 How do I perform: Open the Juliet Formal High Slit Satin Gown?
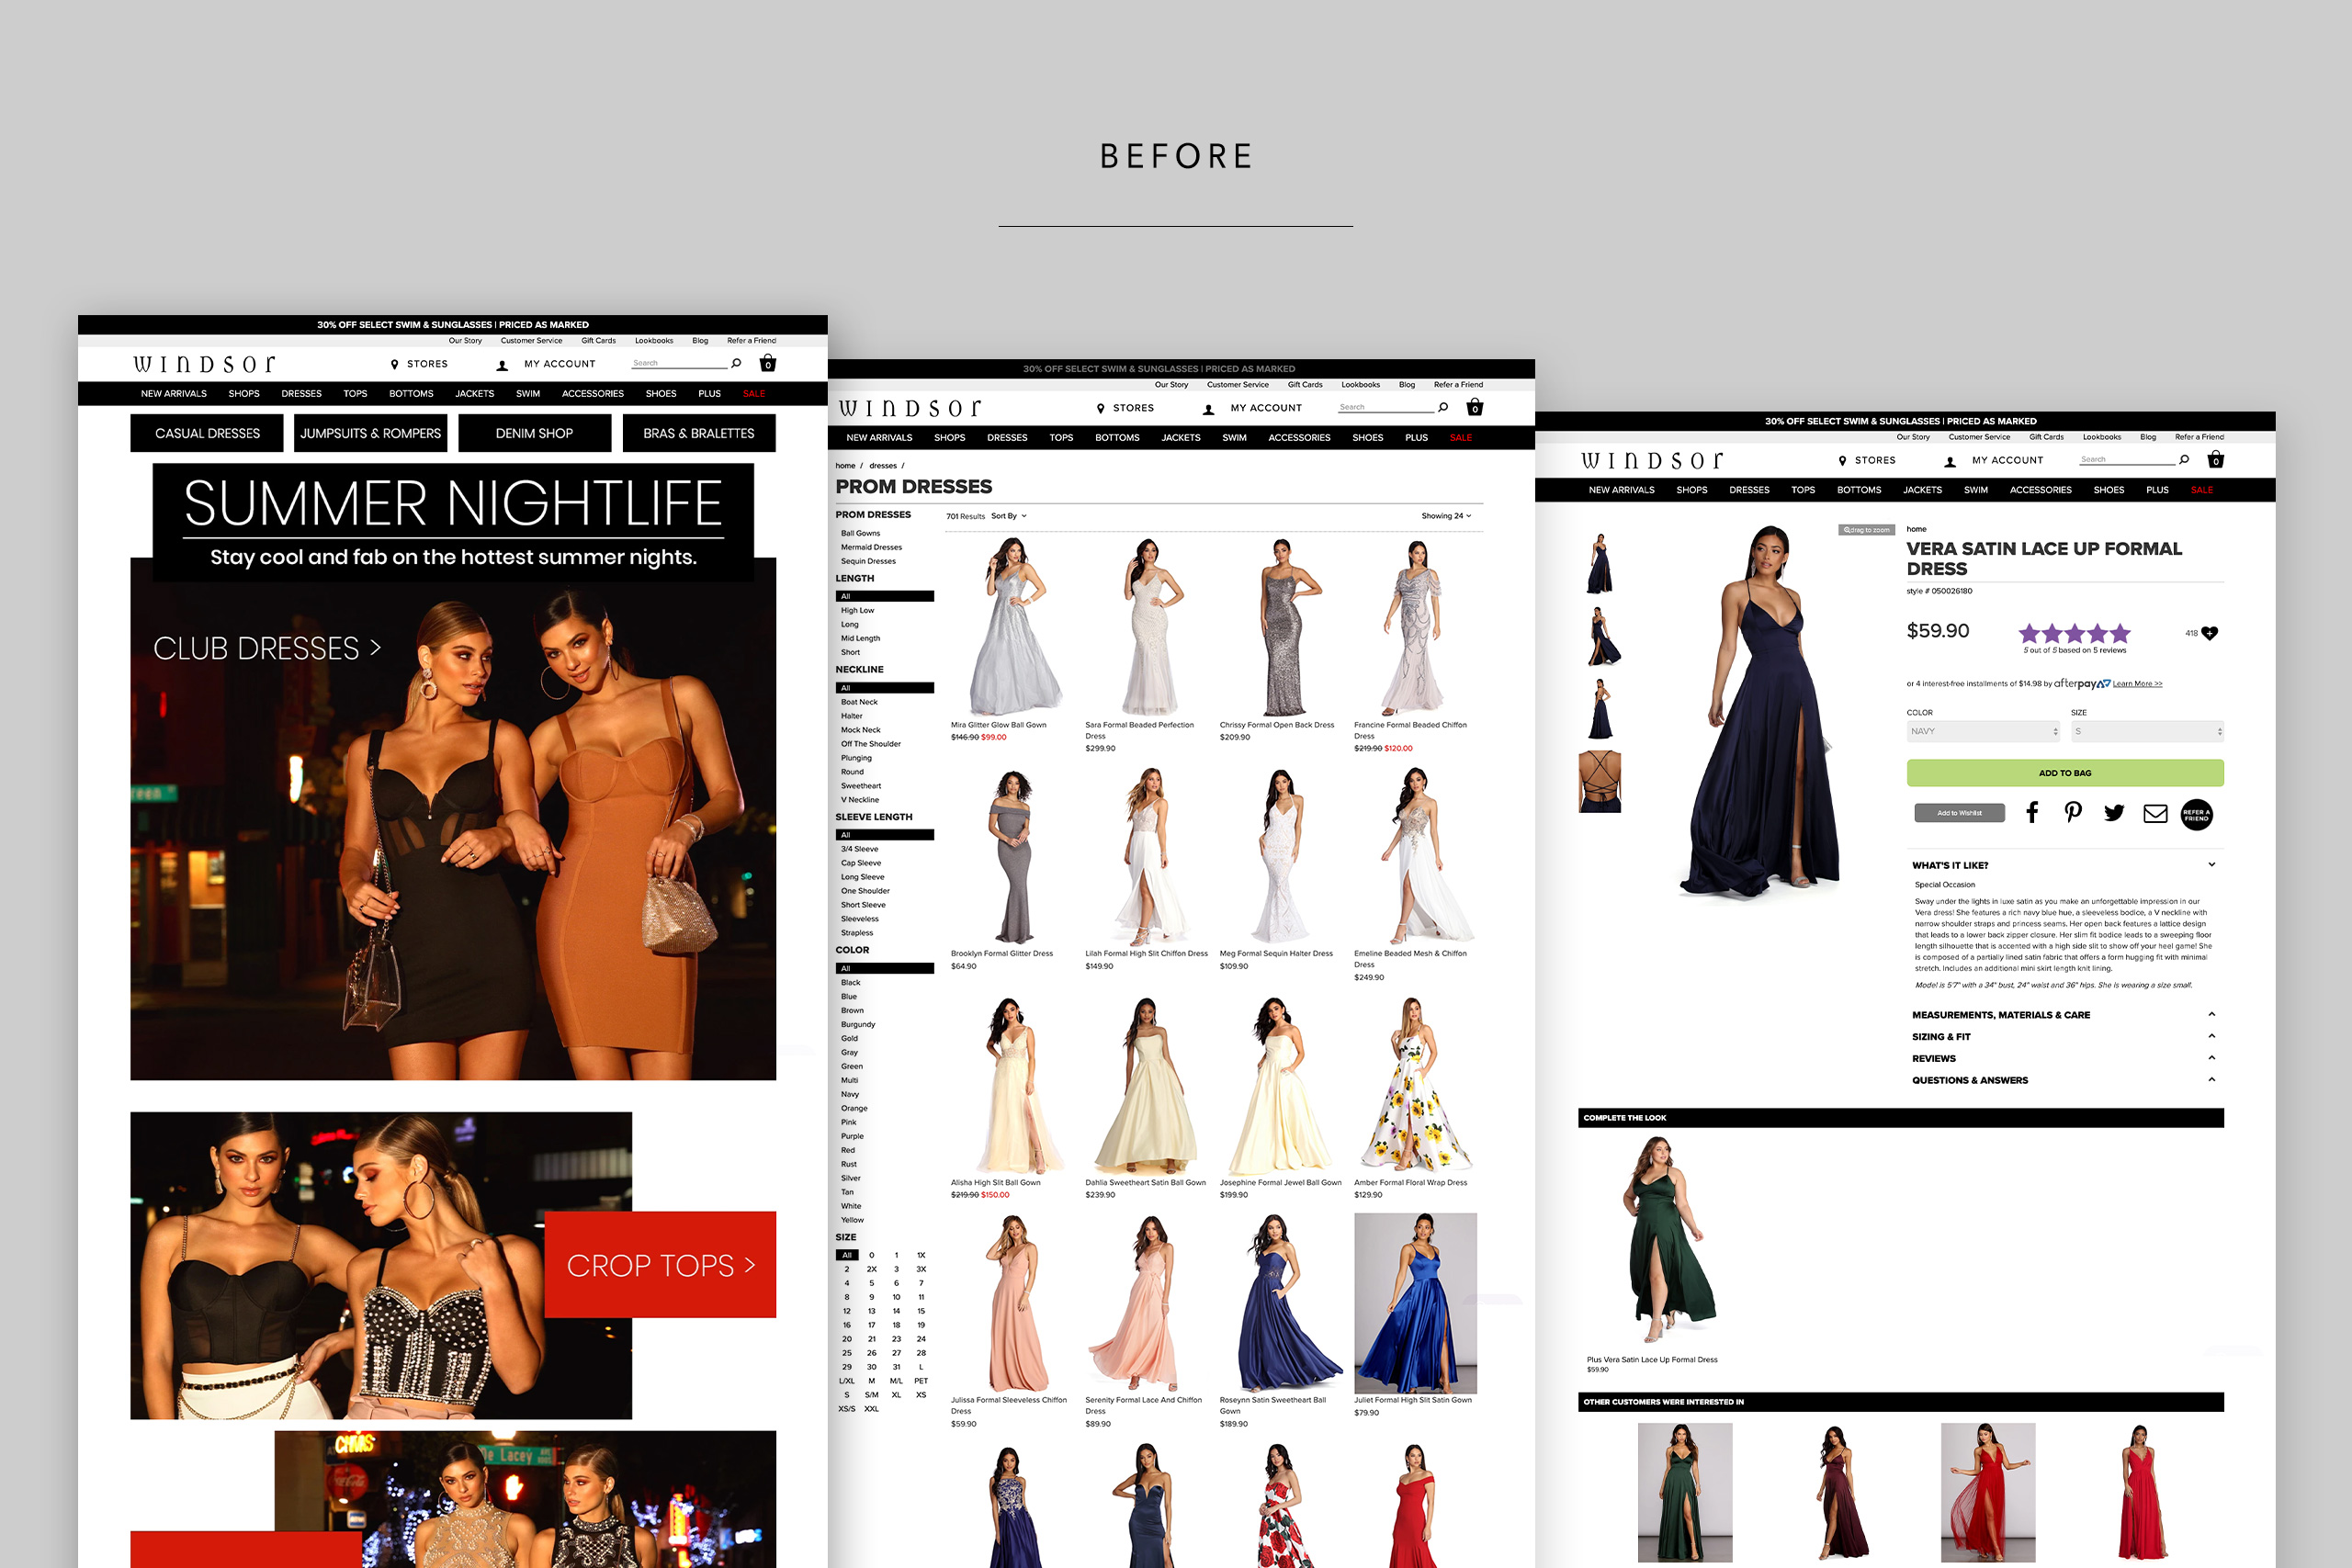click(x=1415, y=1303)
